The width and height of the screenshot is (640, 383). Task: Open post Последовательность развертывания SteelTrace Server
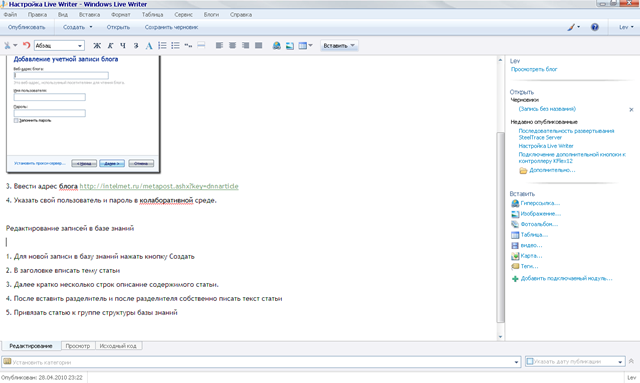(566, 134)
